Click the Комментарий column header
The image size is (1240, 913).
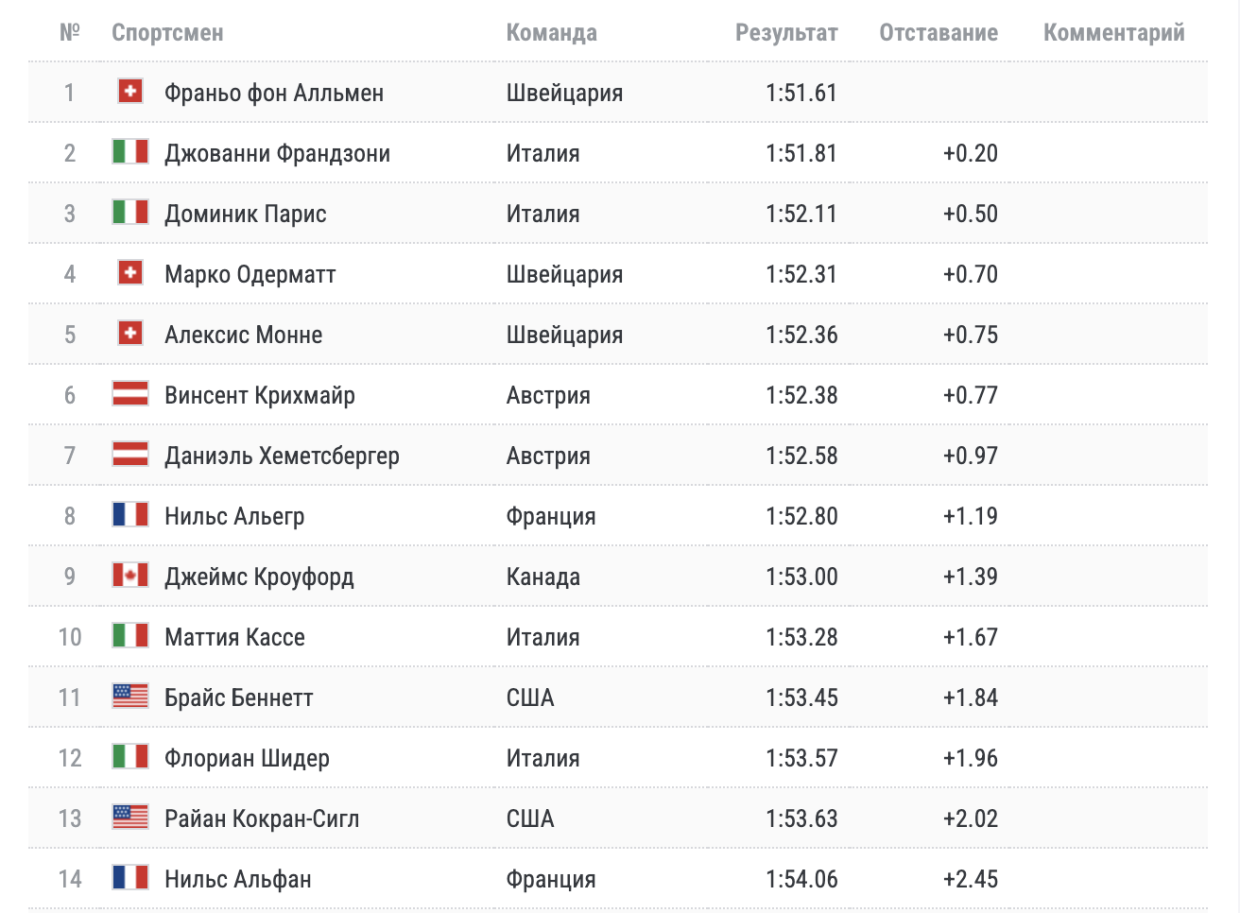(x=1113, y=33)
